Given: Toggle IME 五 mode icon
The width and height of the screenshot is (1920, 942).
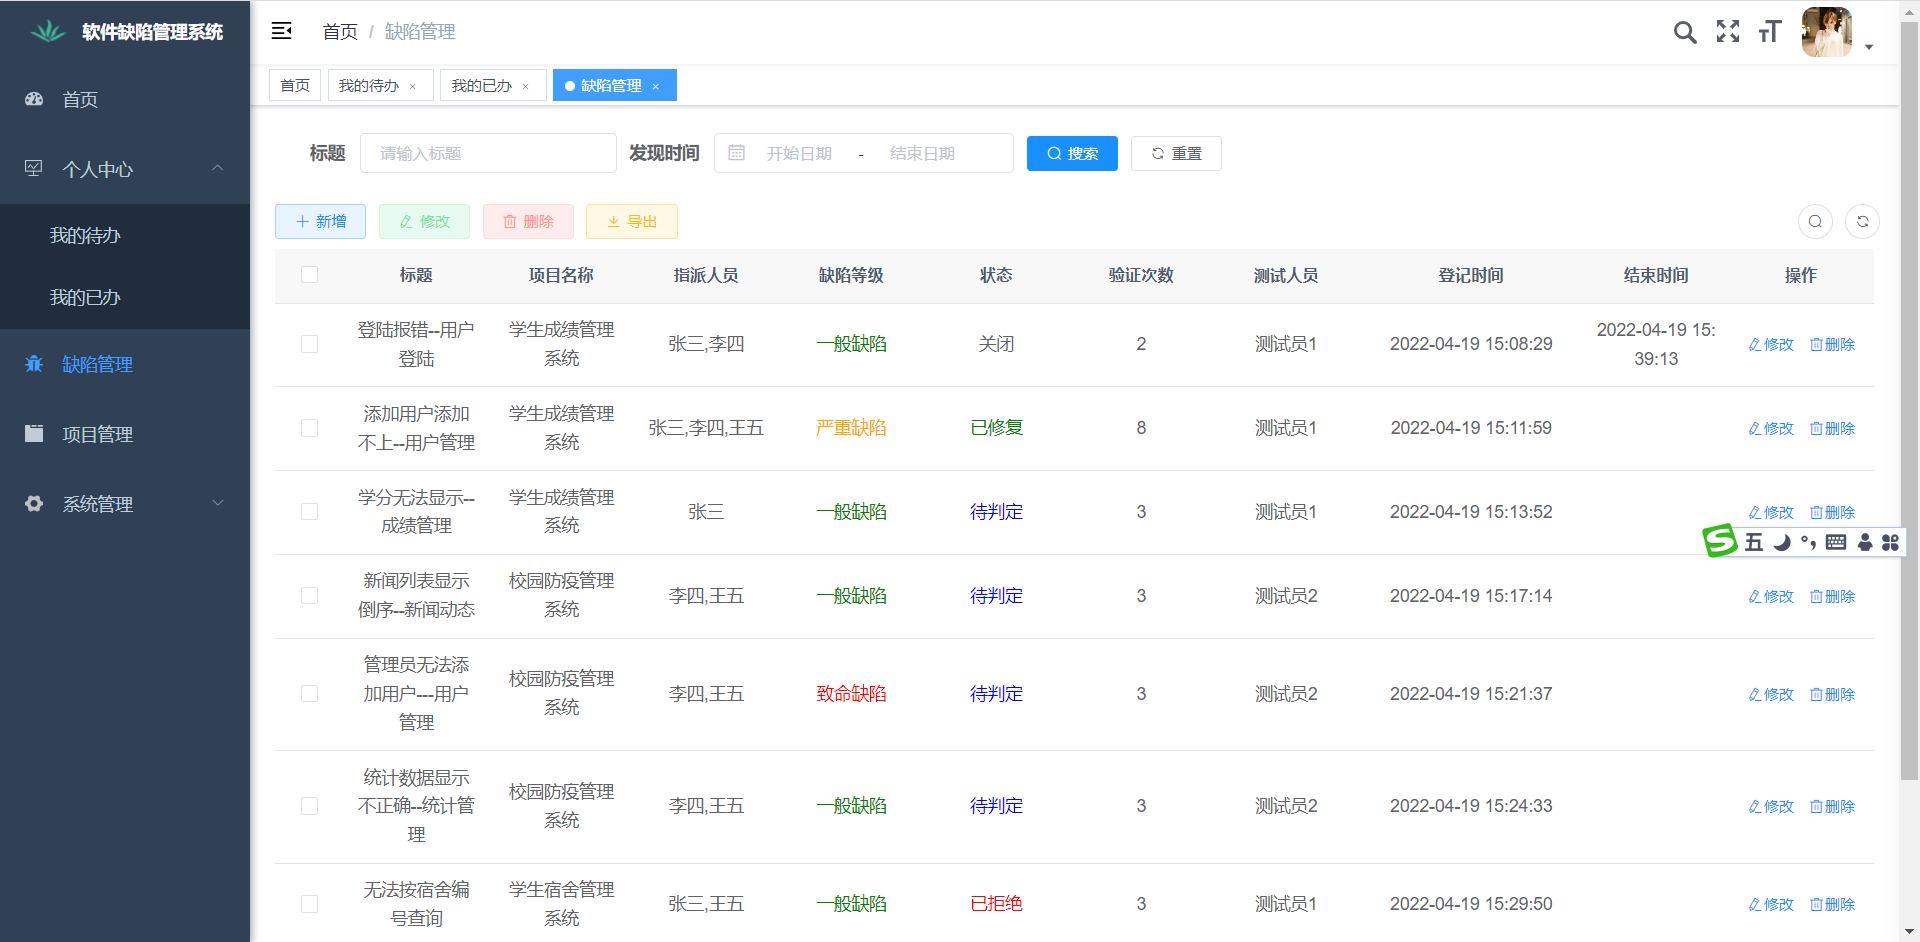Looking at the screenshot, I should tap(1754, 542).
